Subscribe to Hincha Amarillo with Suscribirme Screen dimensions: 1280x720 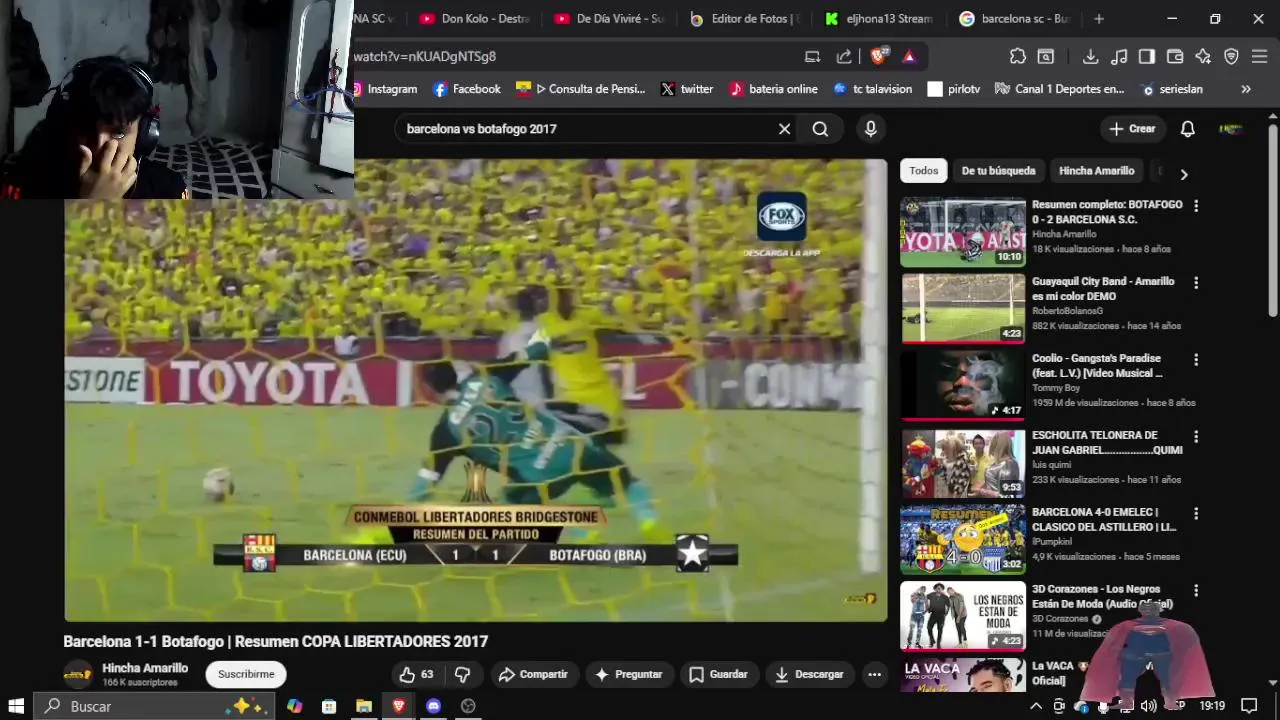click(x=246, y=674)
